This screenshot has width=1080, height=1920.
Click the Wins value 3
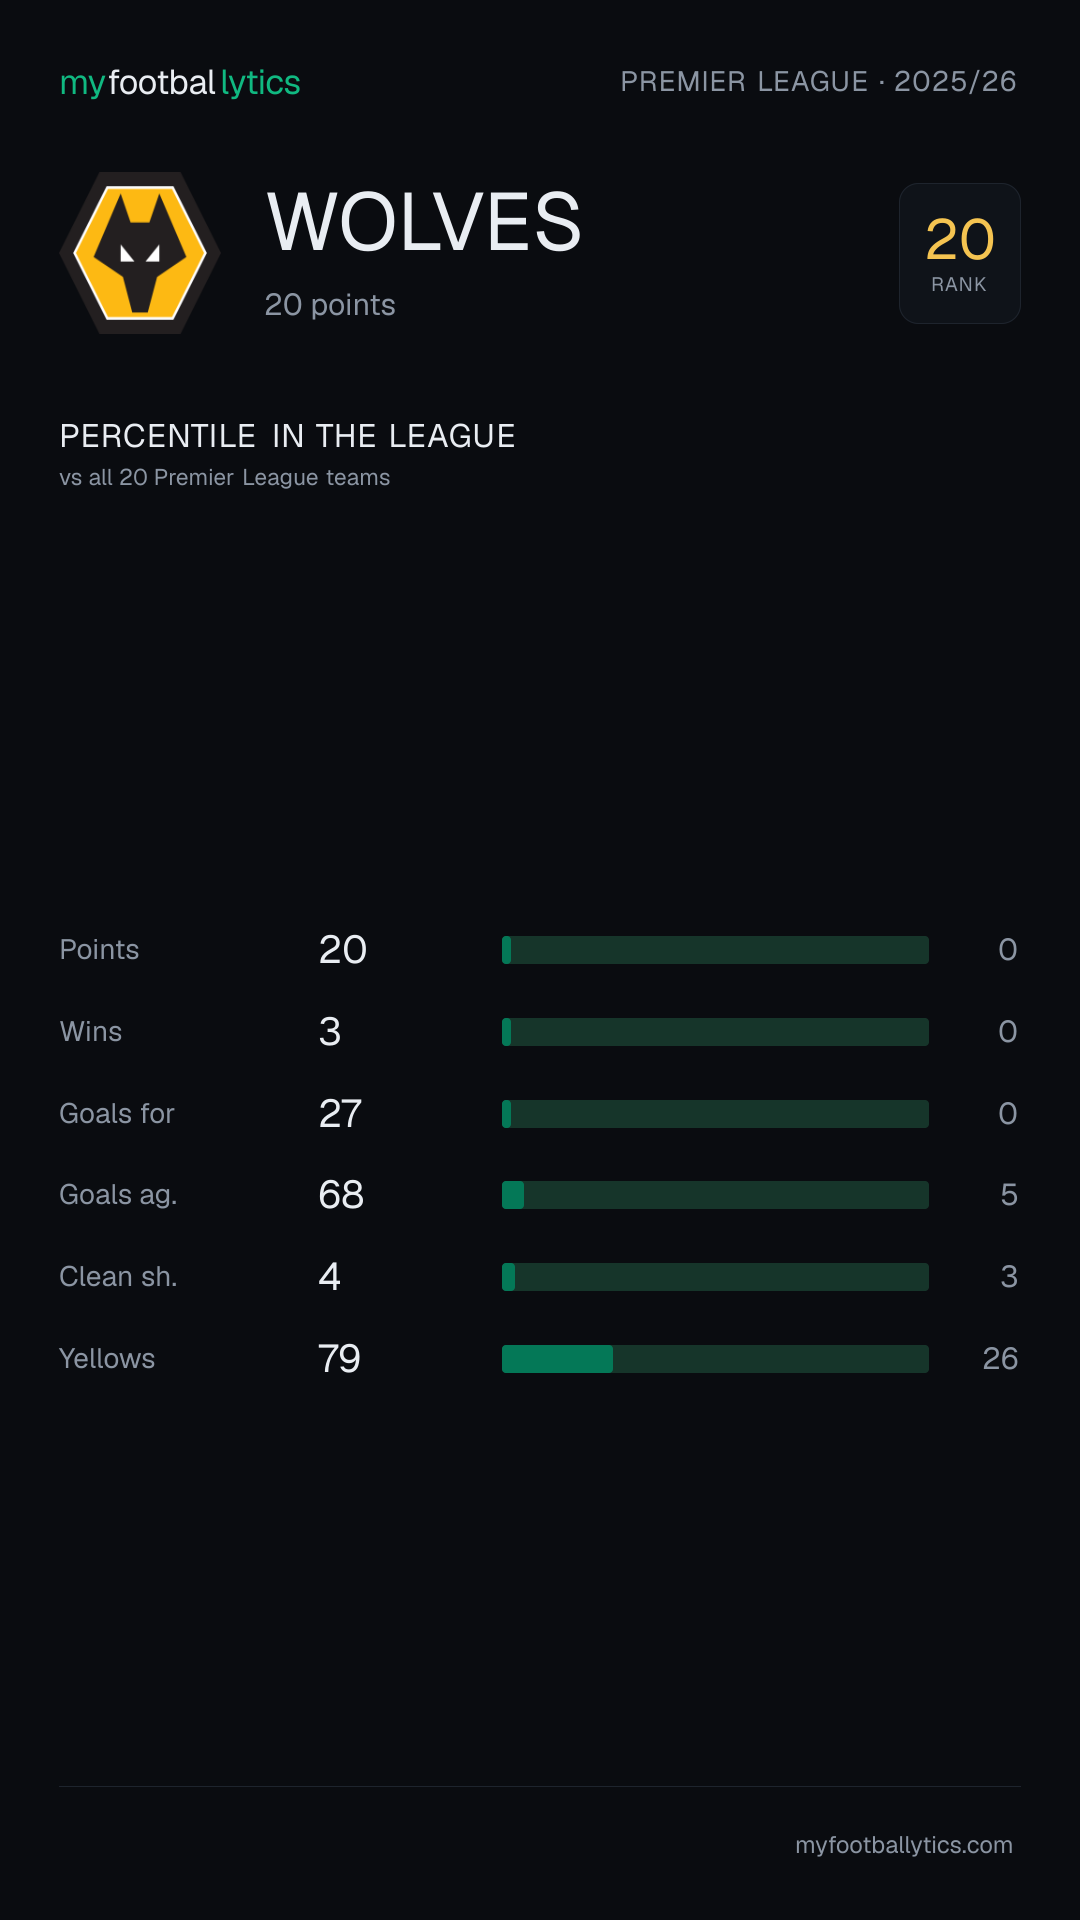(330, 1031)
